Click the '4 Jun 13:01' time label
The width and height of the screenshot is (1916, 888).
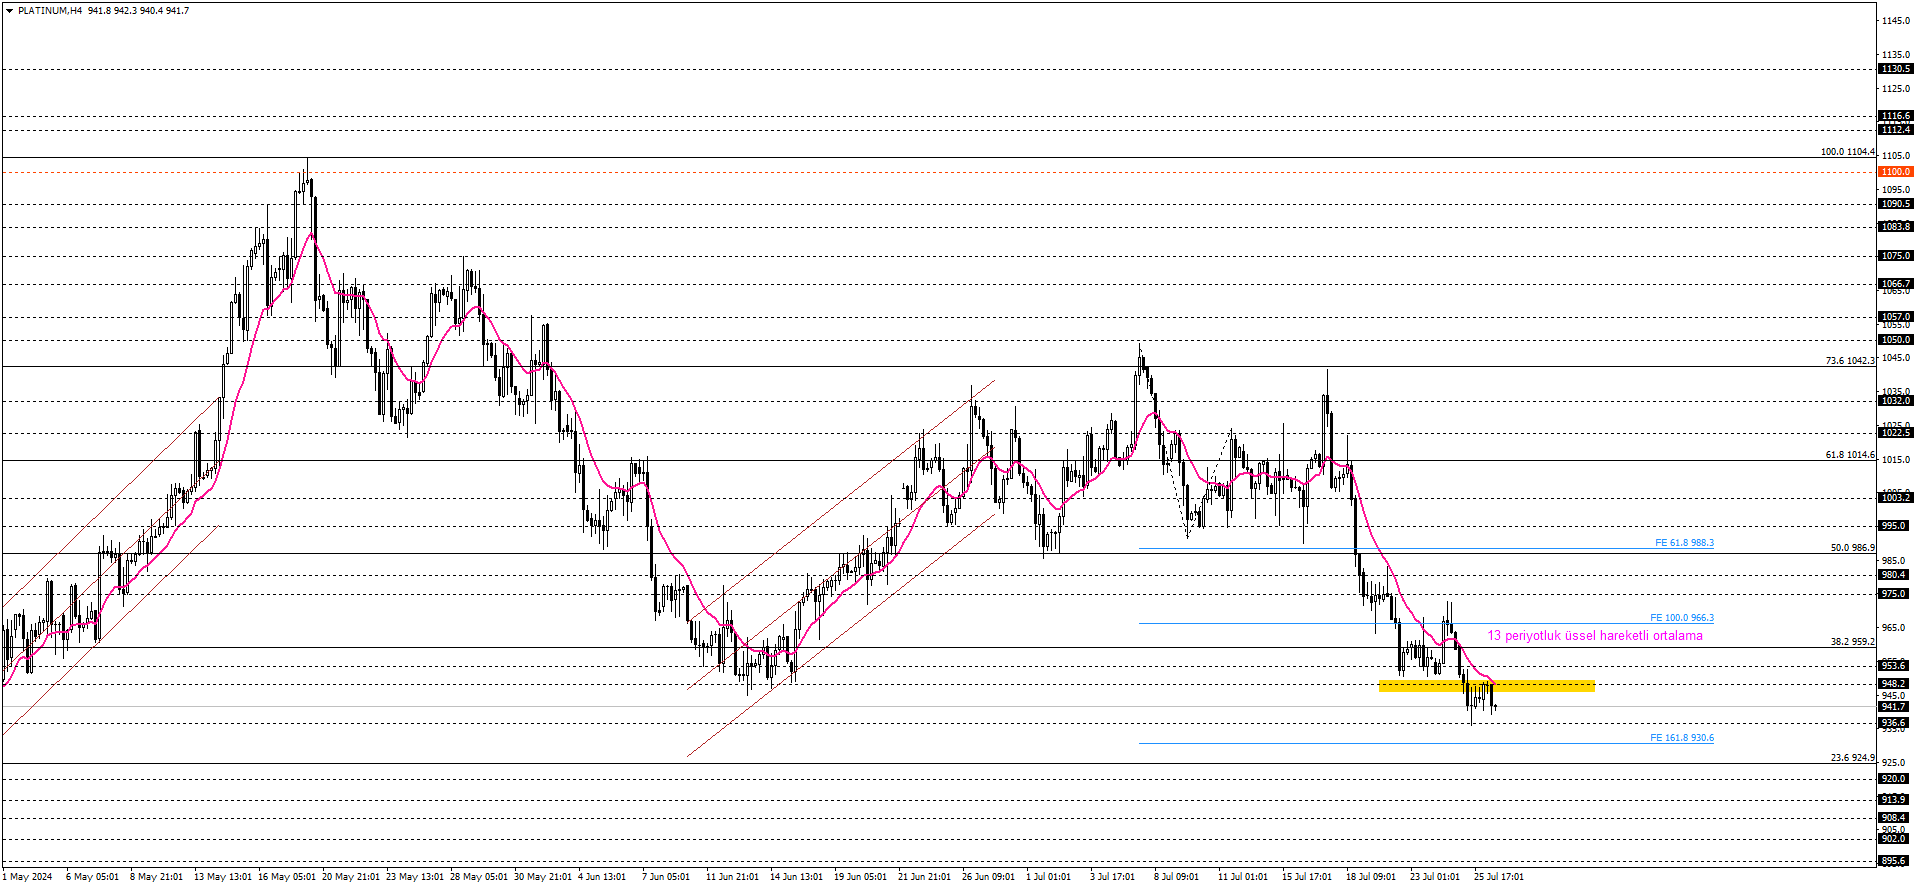pyautogui.click(x=604, y=877)
